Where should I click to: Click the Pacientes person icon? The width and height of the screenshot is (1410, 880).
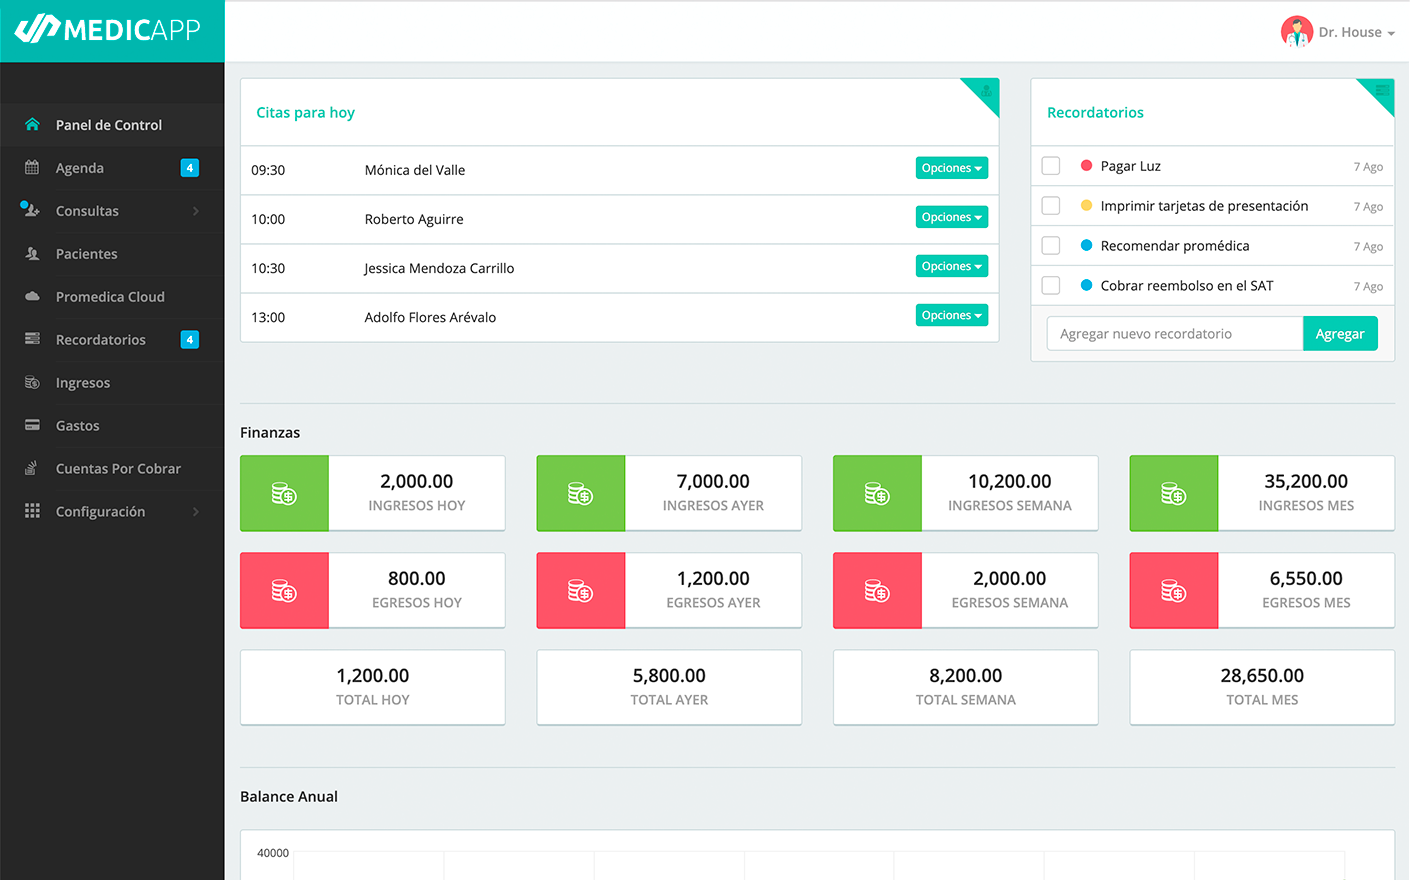click(x=32, y=254)
